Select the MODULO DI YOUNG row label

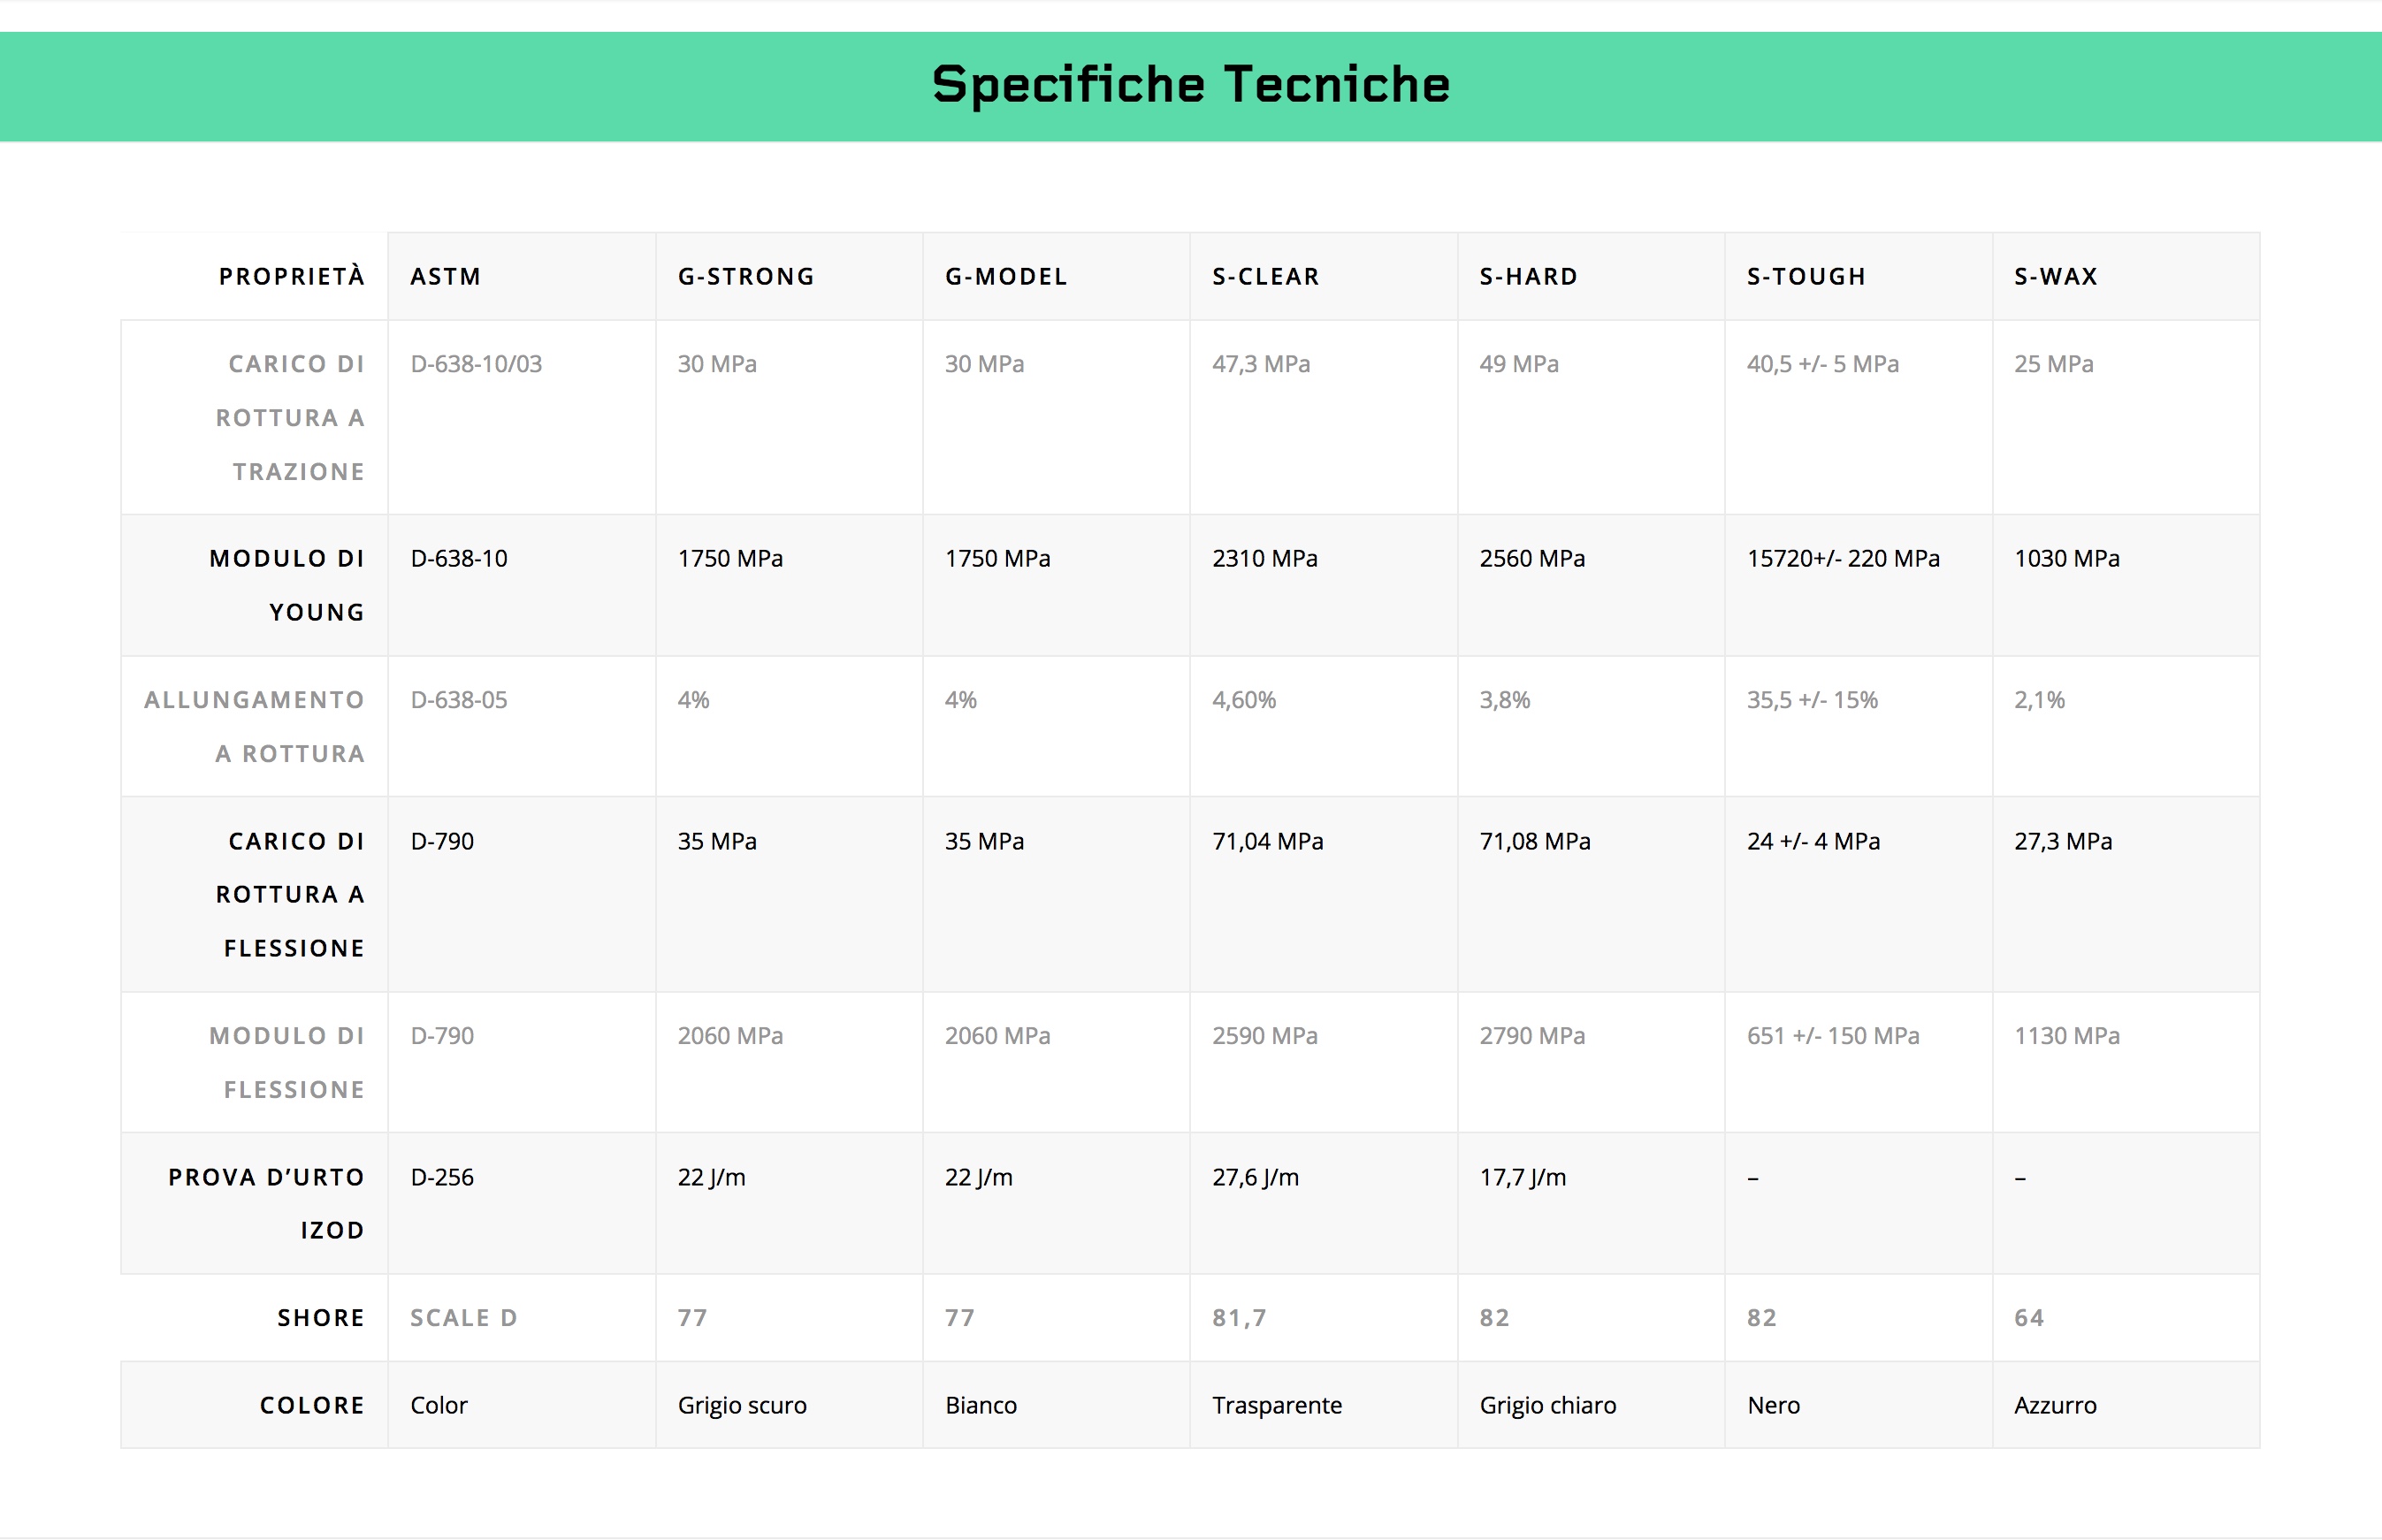tap(287, 585)
